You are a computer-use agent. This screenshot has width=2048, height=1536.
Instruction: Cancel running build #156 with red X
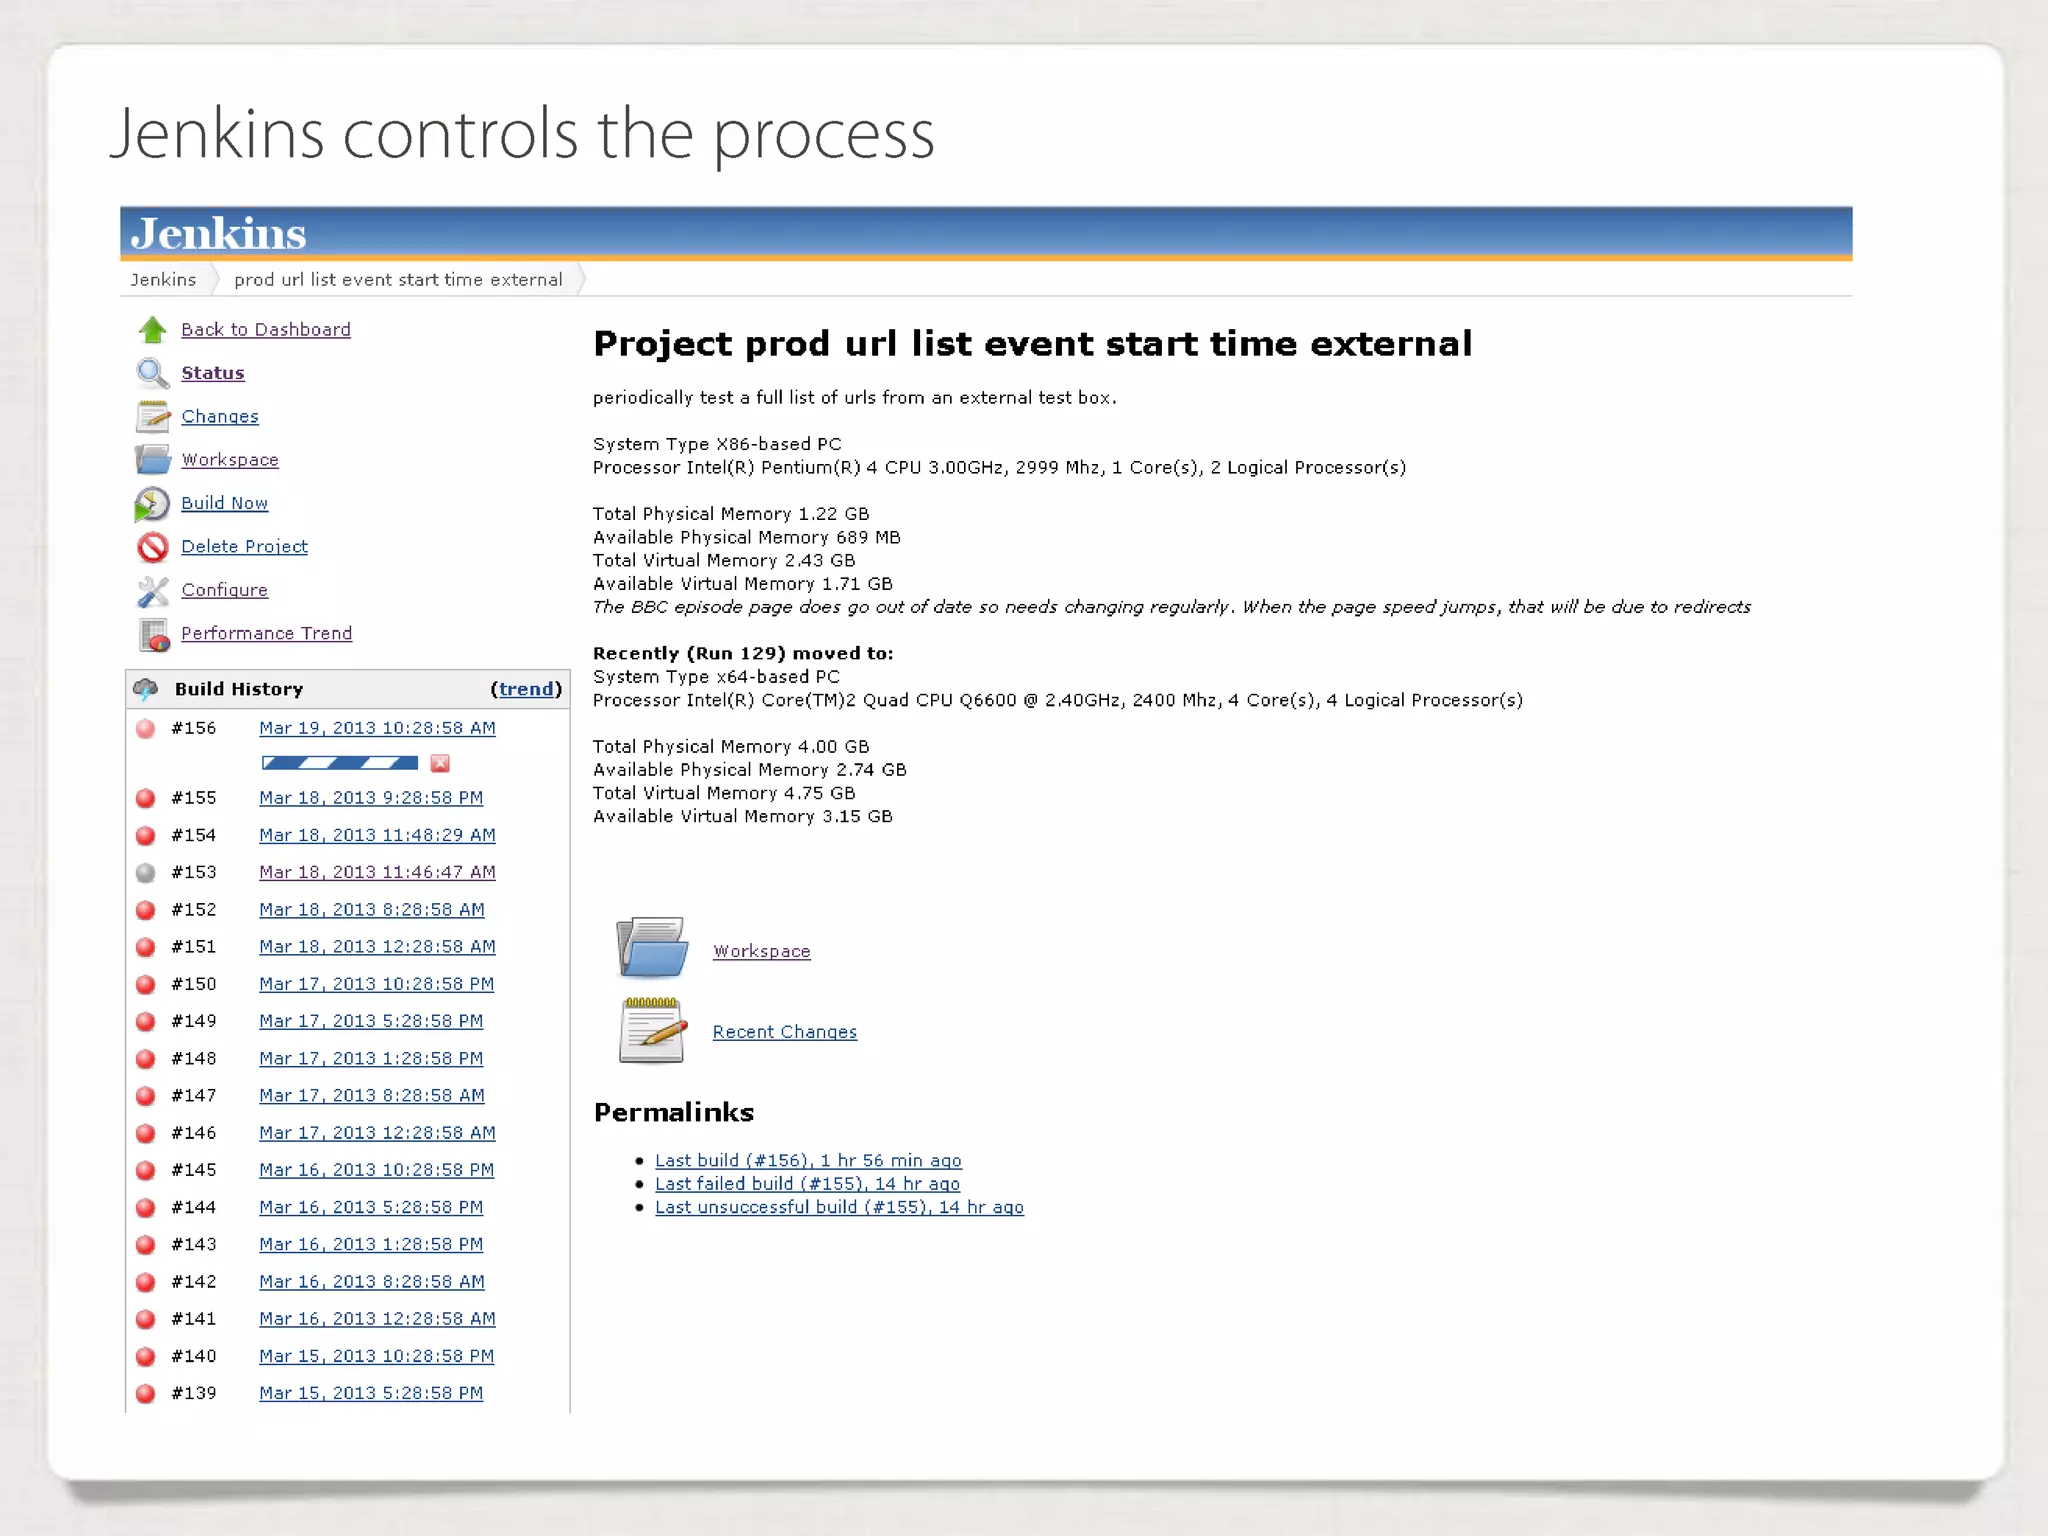point(440,764)
